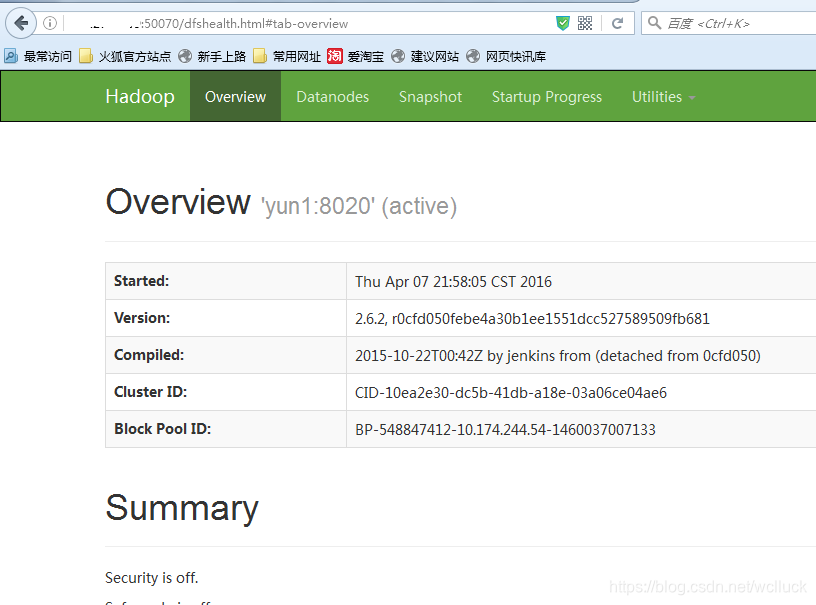
Task: Click the 'Started:' row label
Action: [x=142, y=281]
